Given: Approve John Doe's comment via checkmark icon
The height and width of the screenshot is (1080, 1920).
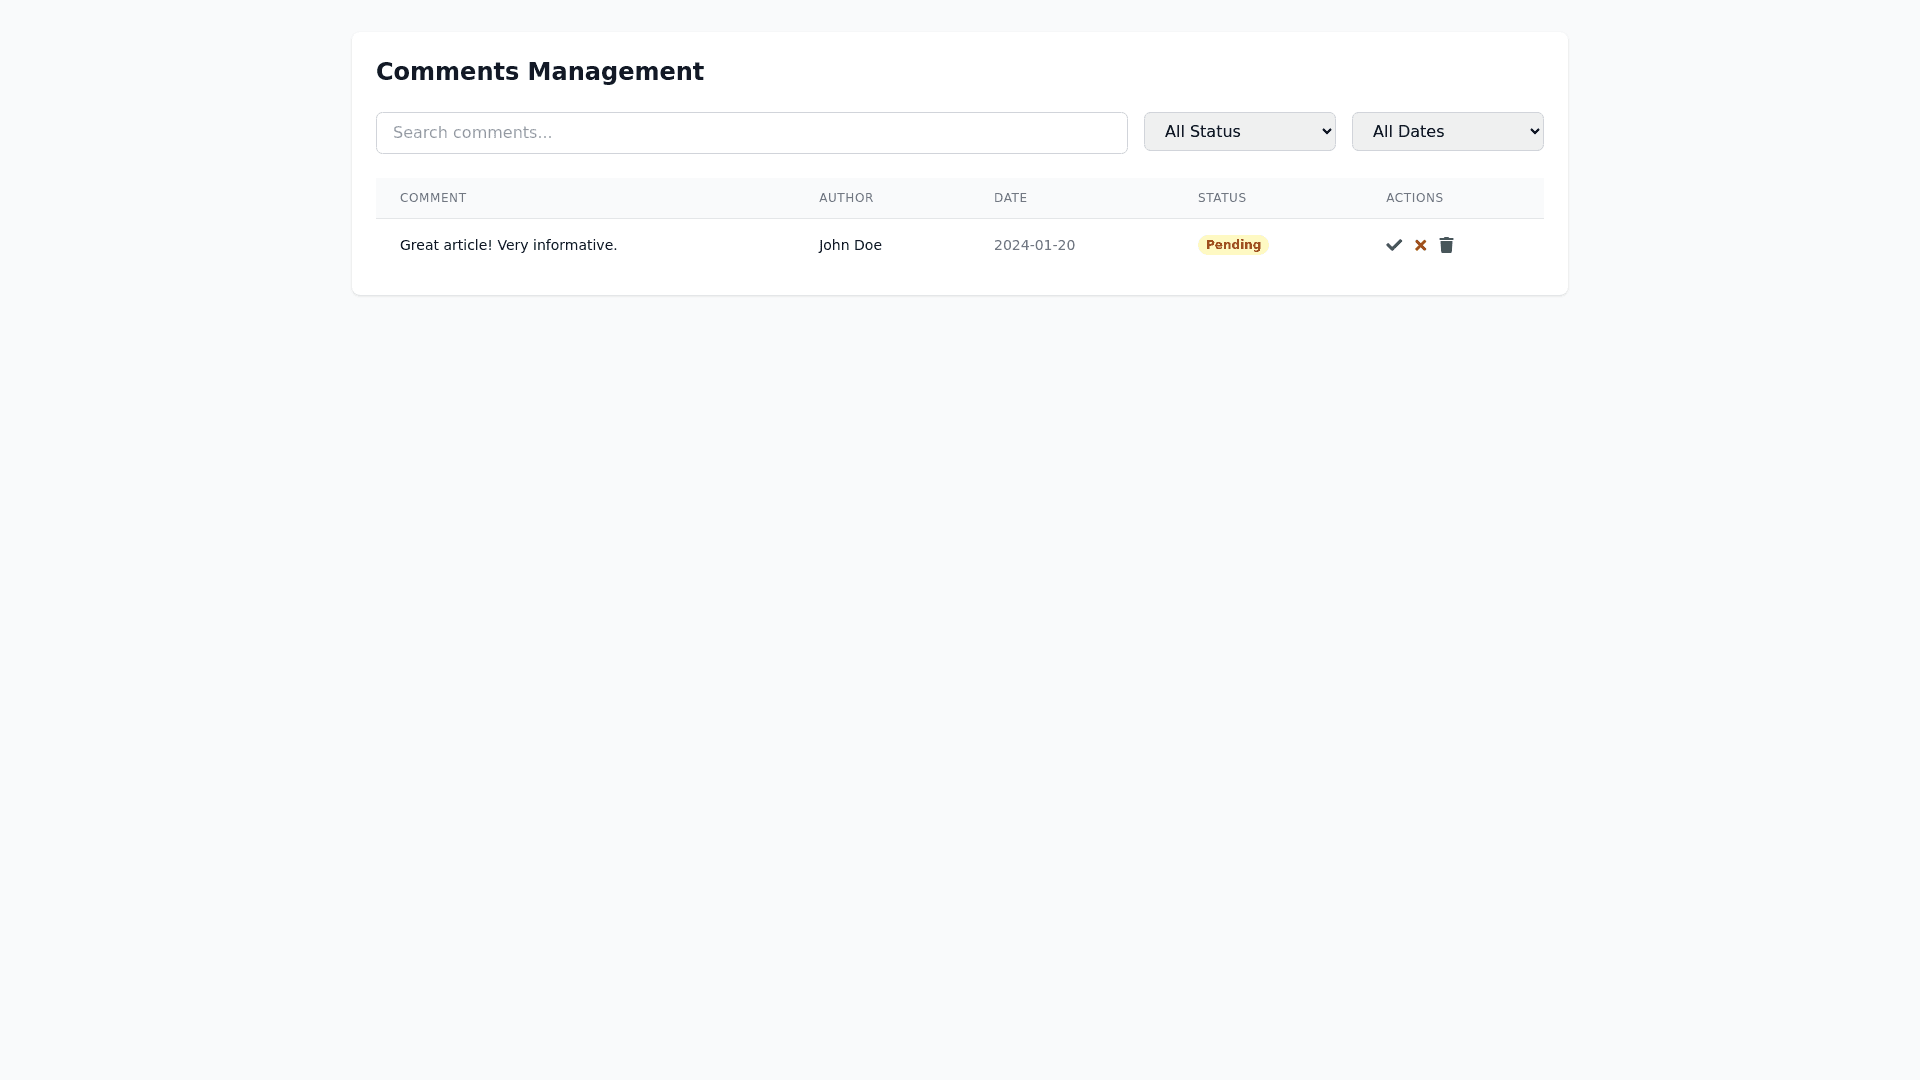Looking at the screenshot, I should click(x=1393, y=244).
